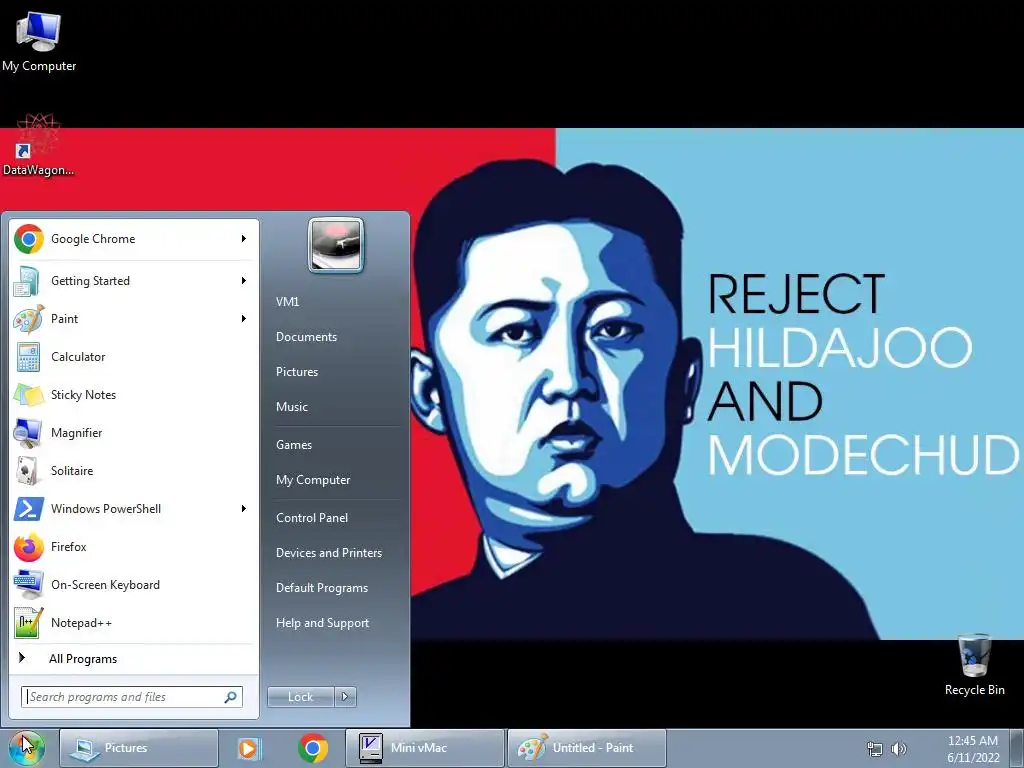Open Devices and Printers

click(x=328, y=553)
